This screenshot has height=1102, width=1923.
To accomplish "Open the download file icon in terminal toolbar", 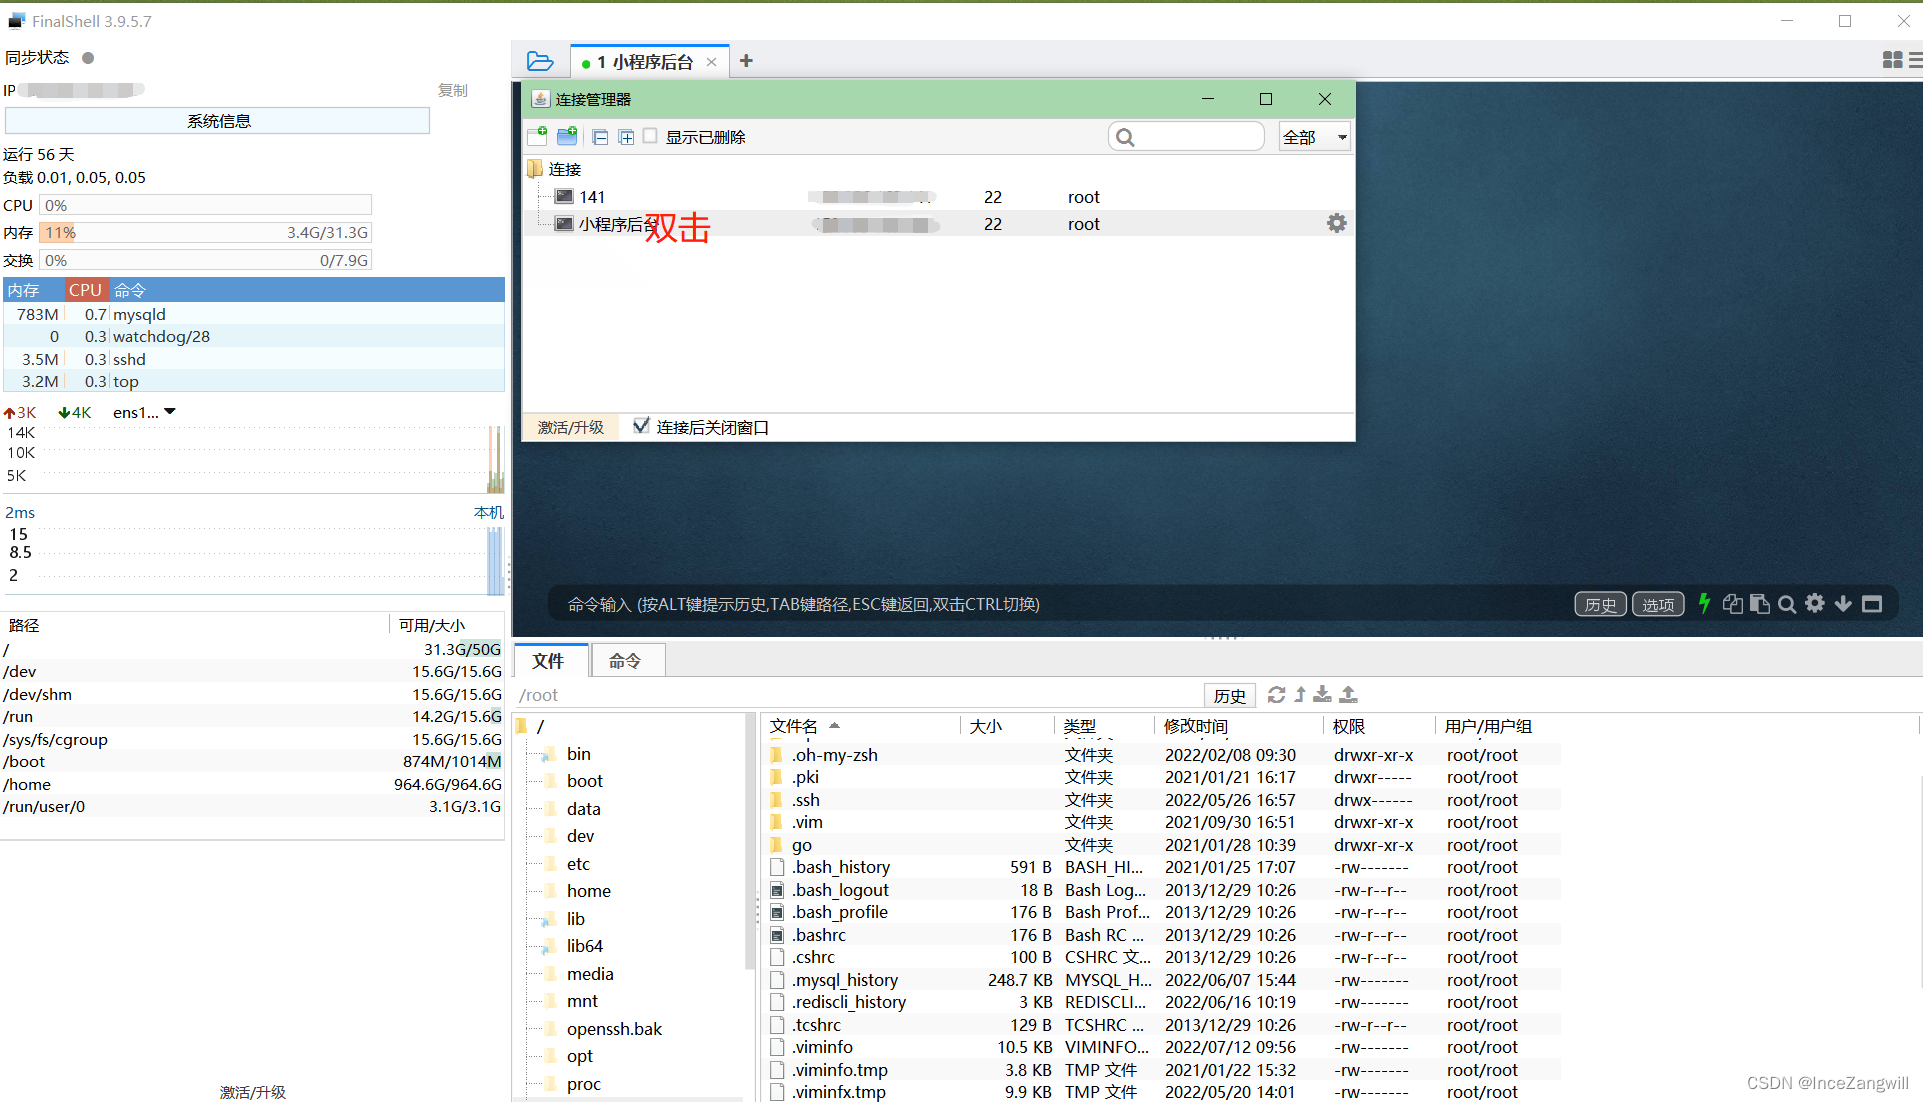I will [1843, 603].
